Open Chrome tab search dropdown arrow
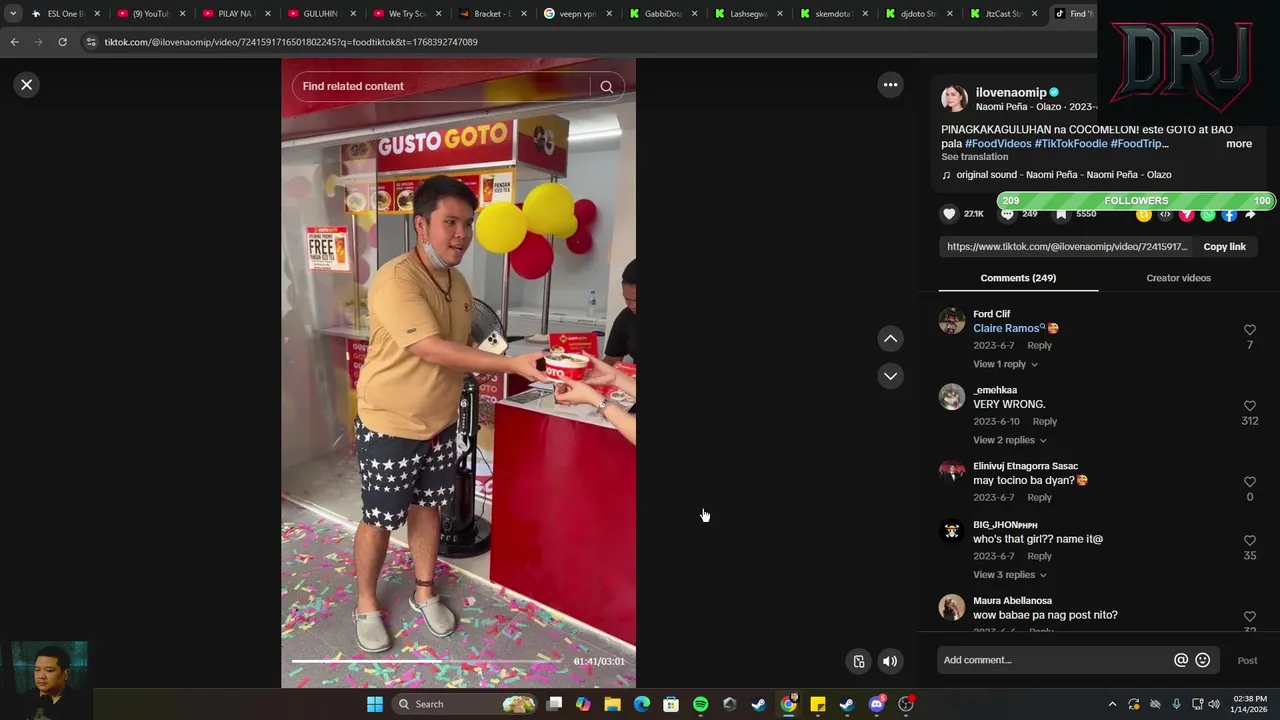The height and width of the screenshot is (720, 1280). pos(13,14)
